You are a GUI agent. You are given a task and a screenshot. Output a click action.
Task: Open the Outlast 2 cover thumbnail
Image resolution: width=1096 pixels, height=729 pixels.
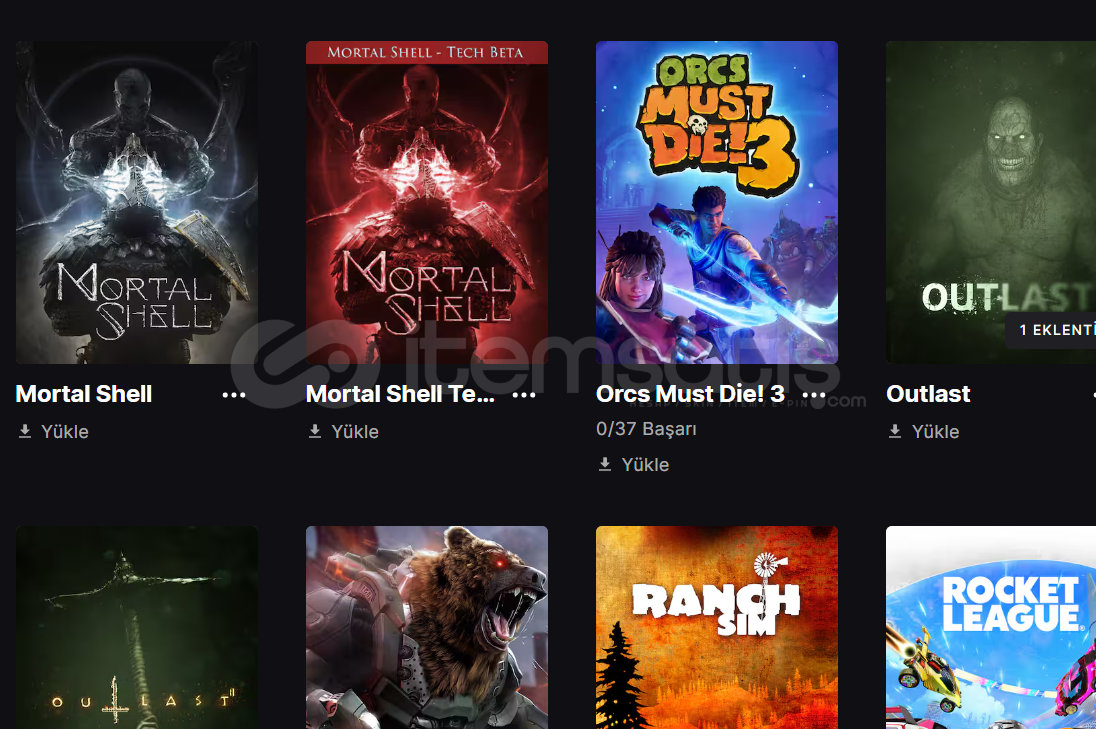[x=137, y=628]
